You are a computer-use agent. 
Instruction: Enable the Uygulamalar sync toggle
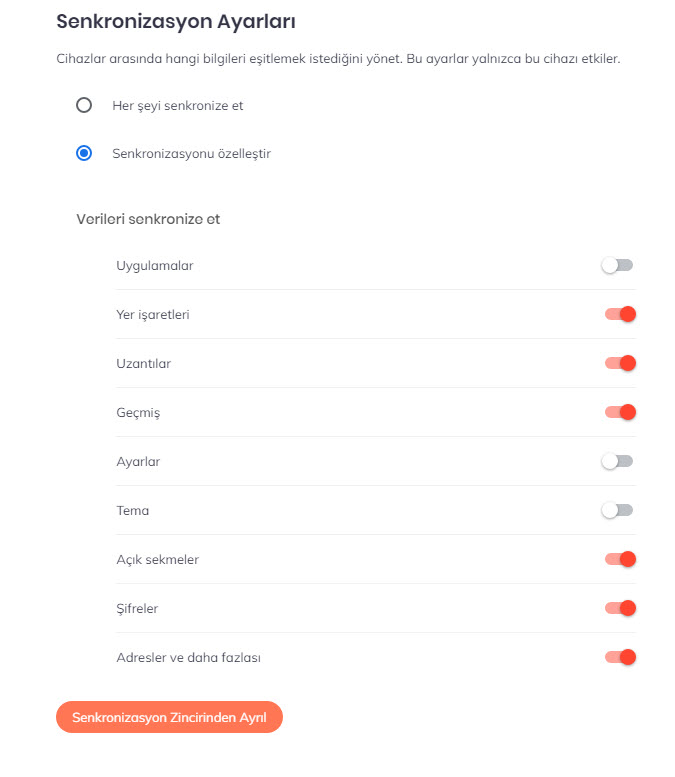click(x=618, y=266)
